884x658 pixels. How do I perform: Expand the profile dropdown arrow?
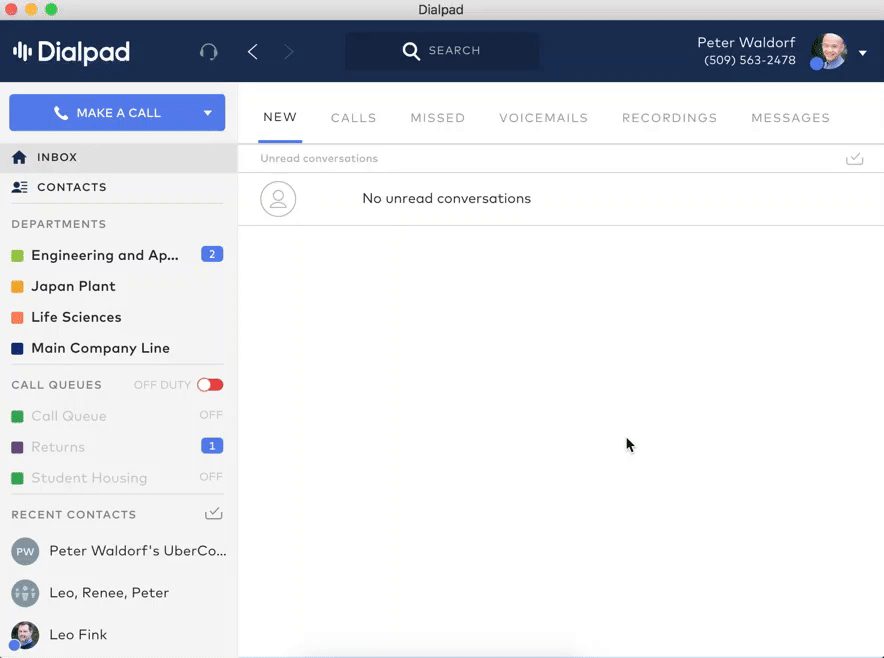(863, 53)
